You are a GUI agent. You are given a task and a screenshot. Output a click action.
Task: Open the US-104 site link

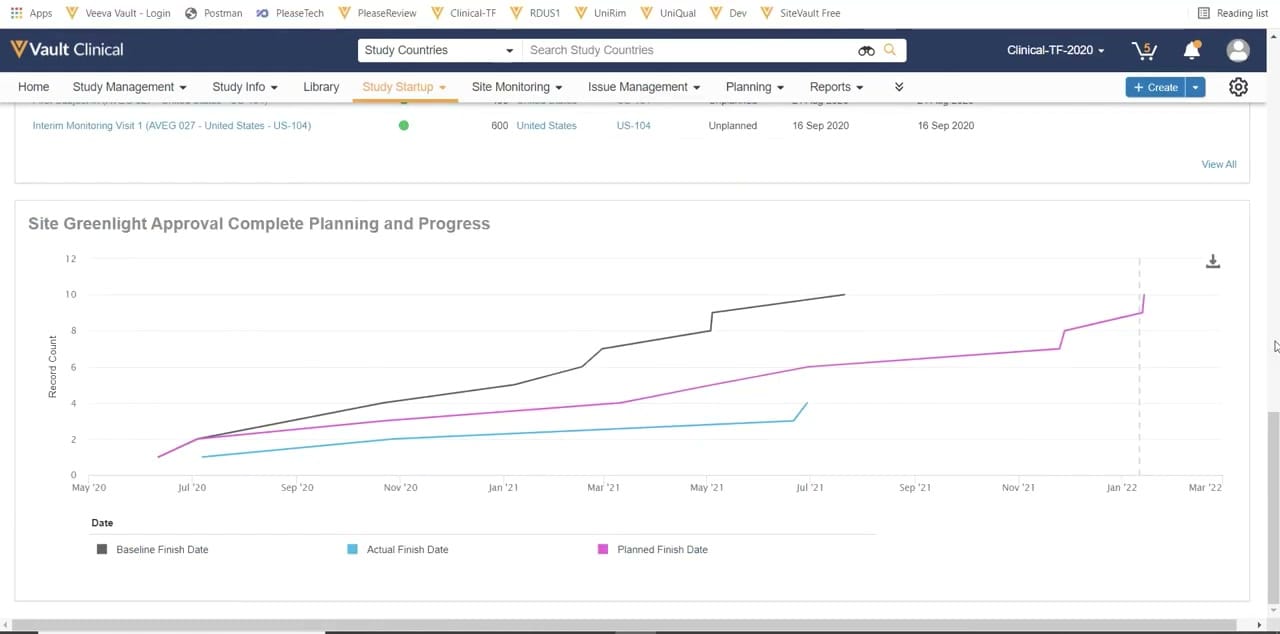click(x=634, y=126)
